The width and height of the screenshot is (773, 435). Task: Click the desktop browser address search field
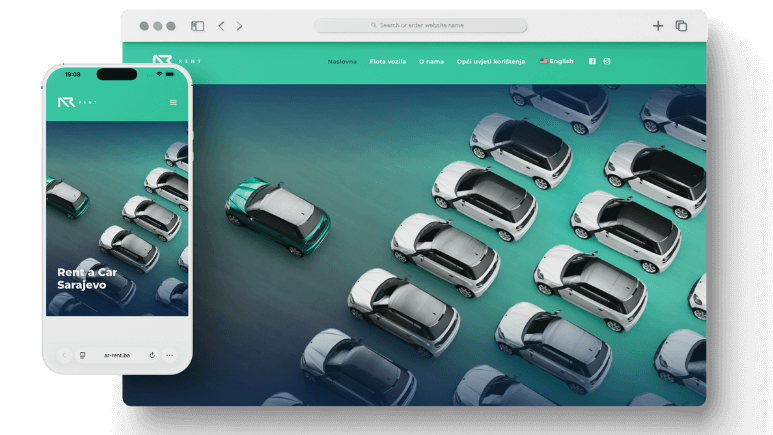[421, 25]
